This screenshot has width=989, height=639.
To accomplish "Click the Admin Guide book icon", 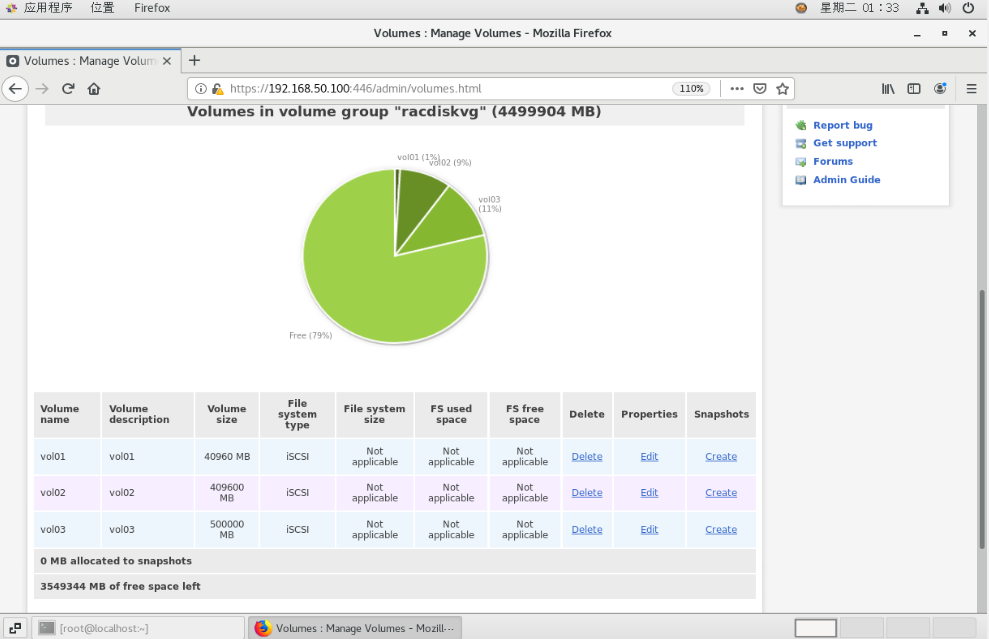I will pos(800,180).
